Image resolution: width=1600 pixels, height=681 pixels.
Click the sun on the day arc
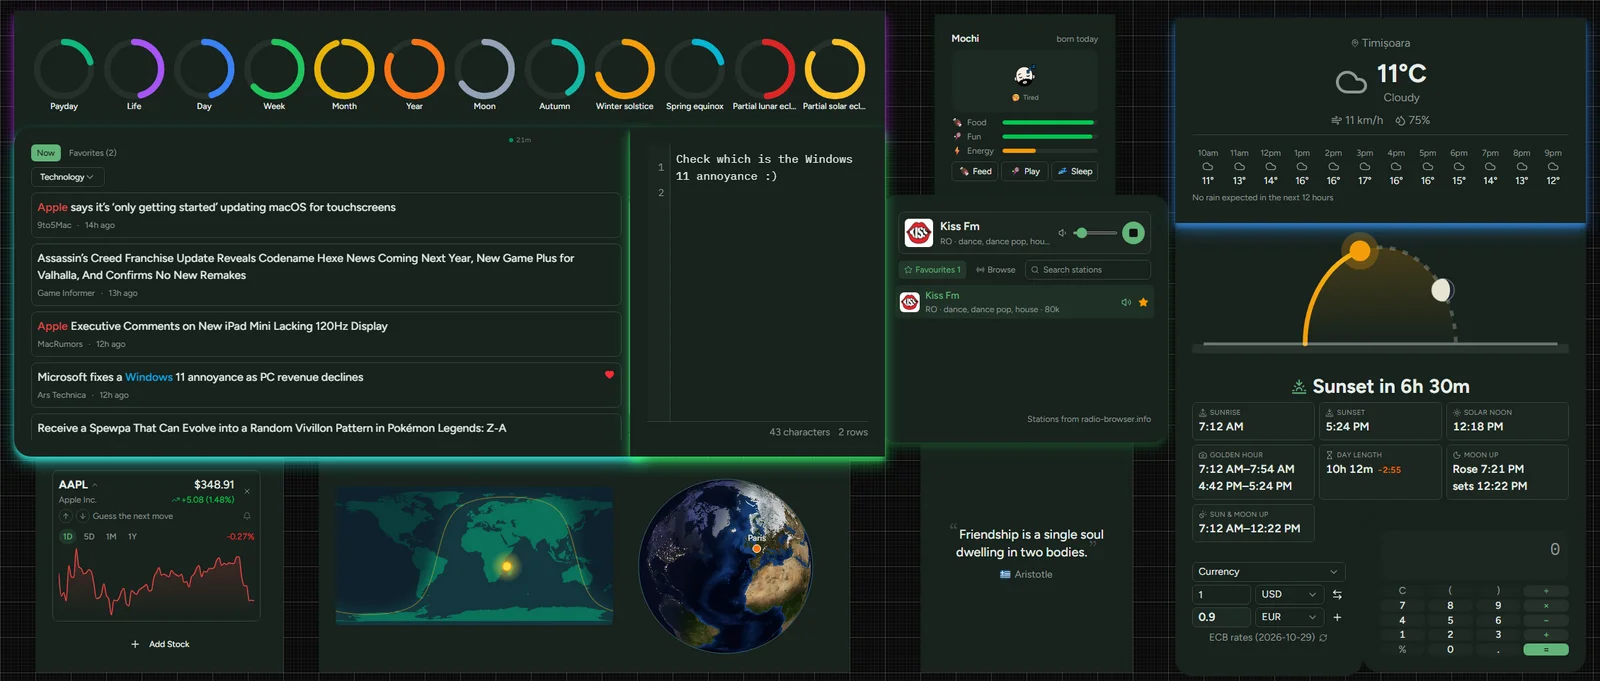coord(1360,250)
